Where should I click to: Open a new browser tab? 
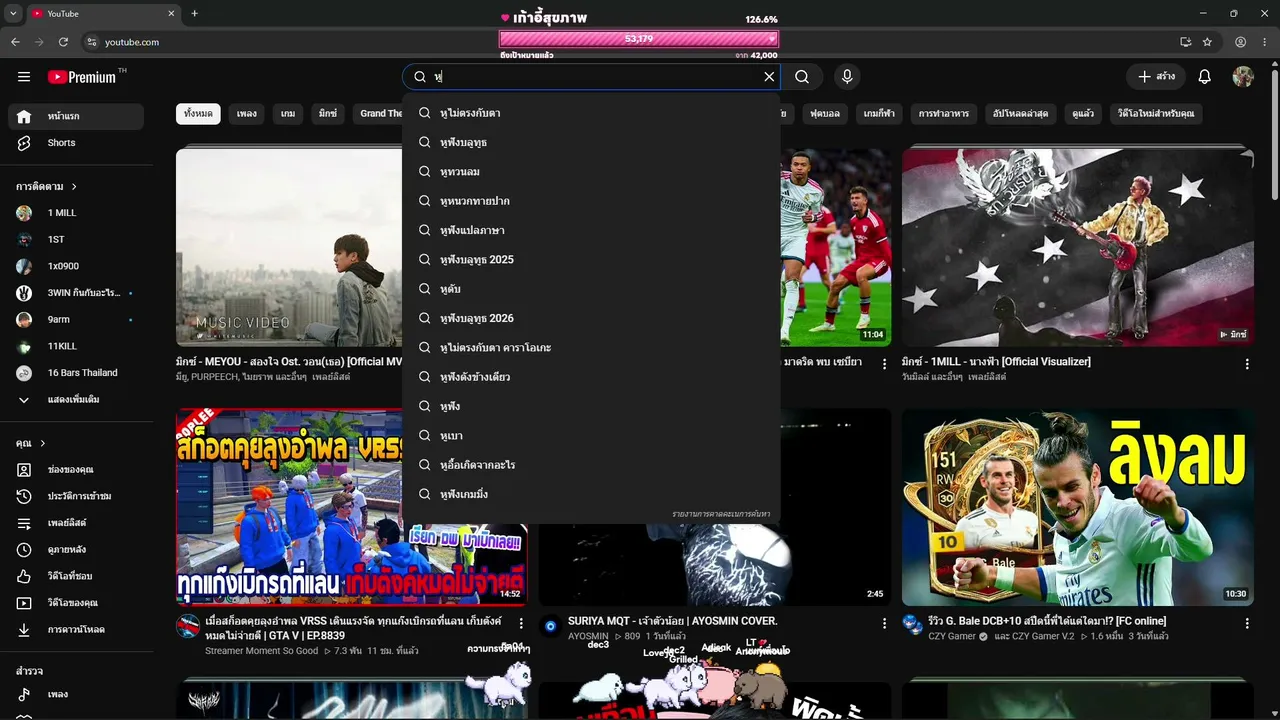point(195,14)
